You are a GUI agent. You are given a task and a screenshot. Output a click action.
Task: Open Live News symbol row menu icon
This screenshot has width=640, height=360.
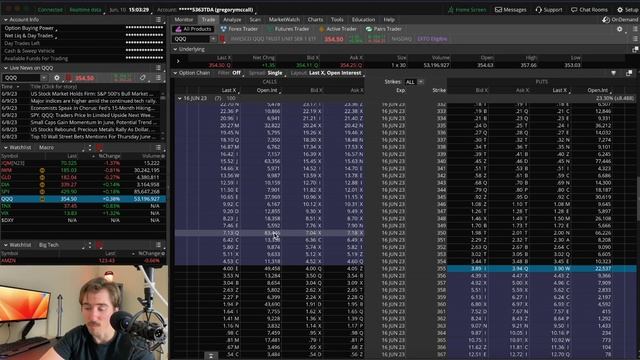pos(158,78)
